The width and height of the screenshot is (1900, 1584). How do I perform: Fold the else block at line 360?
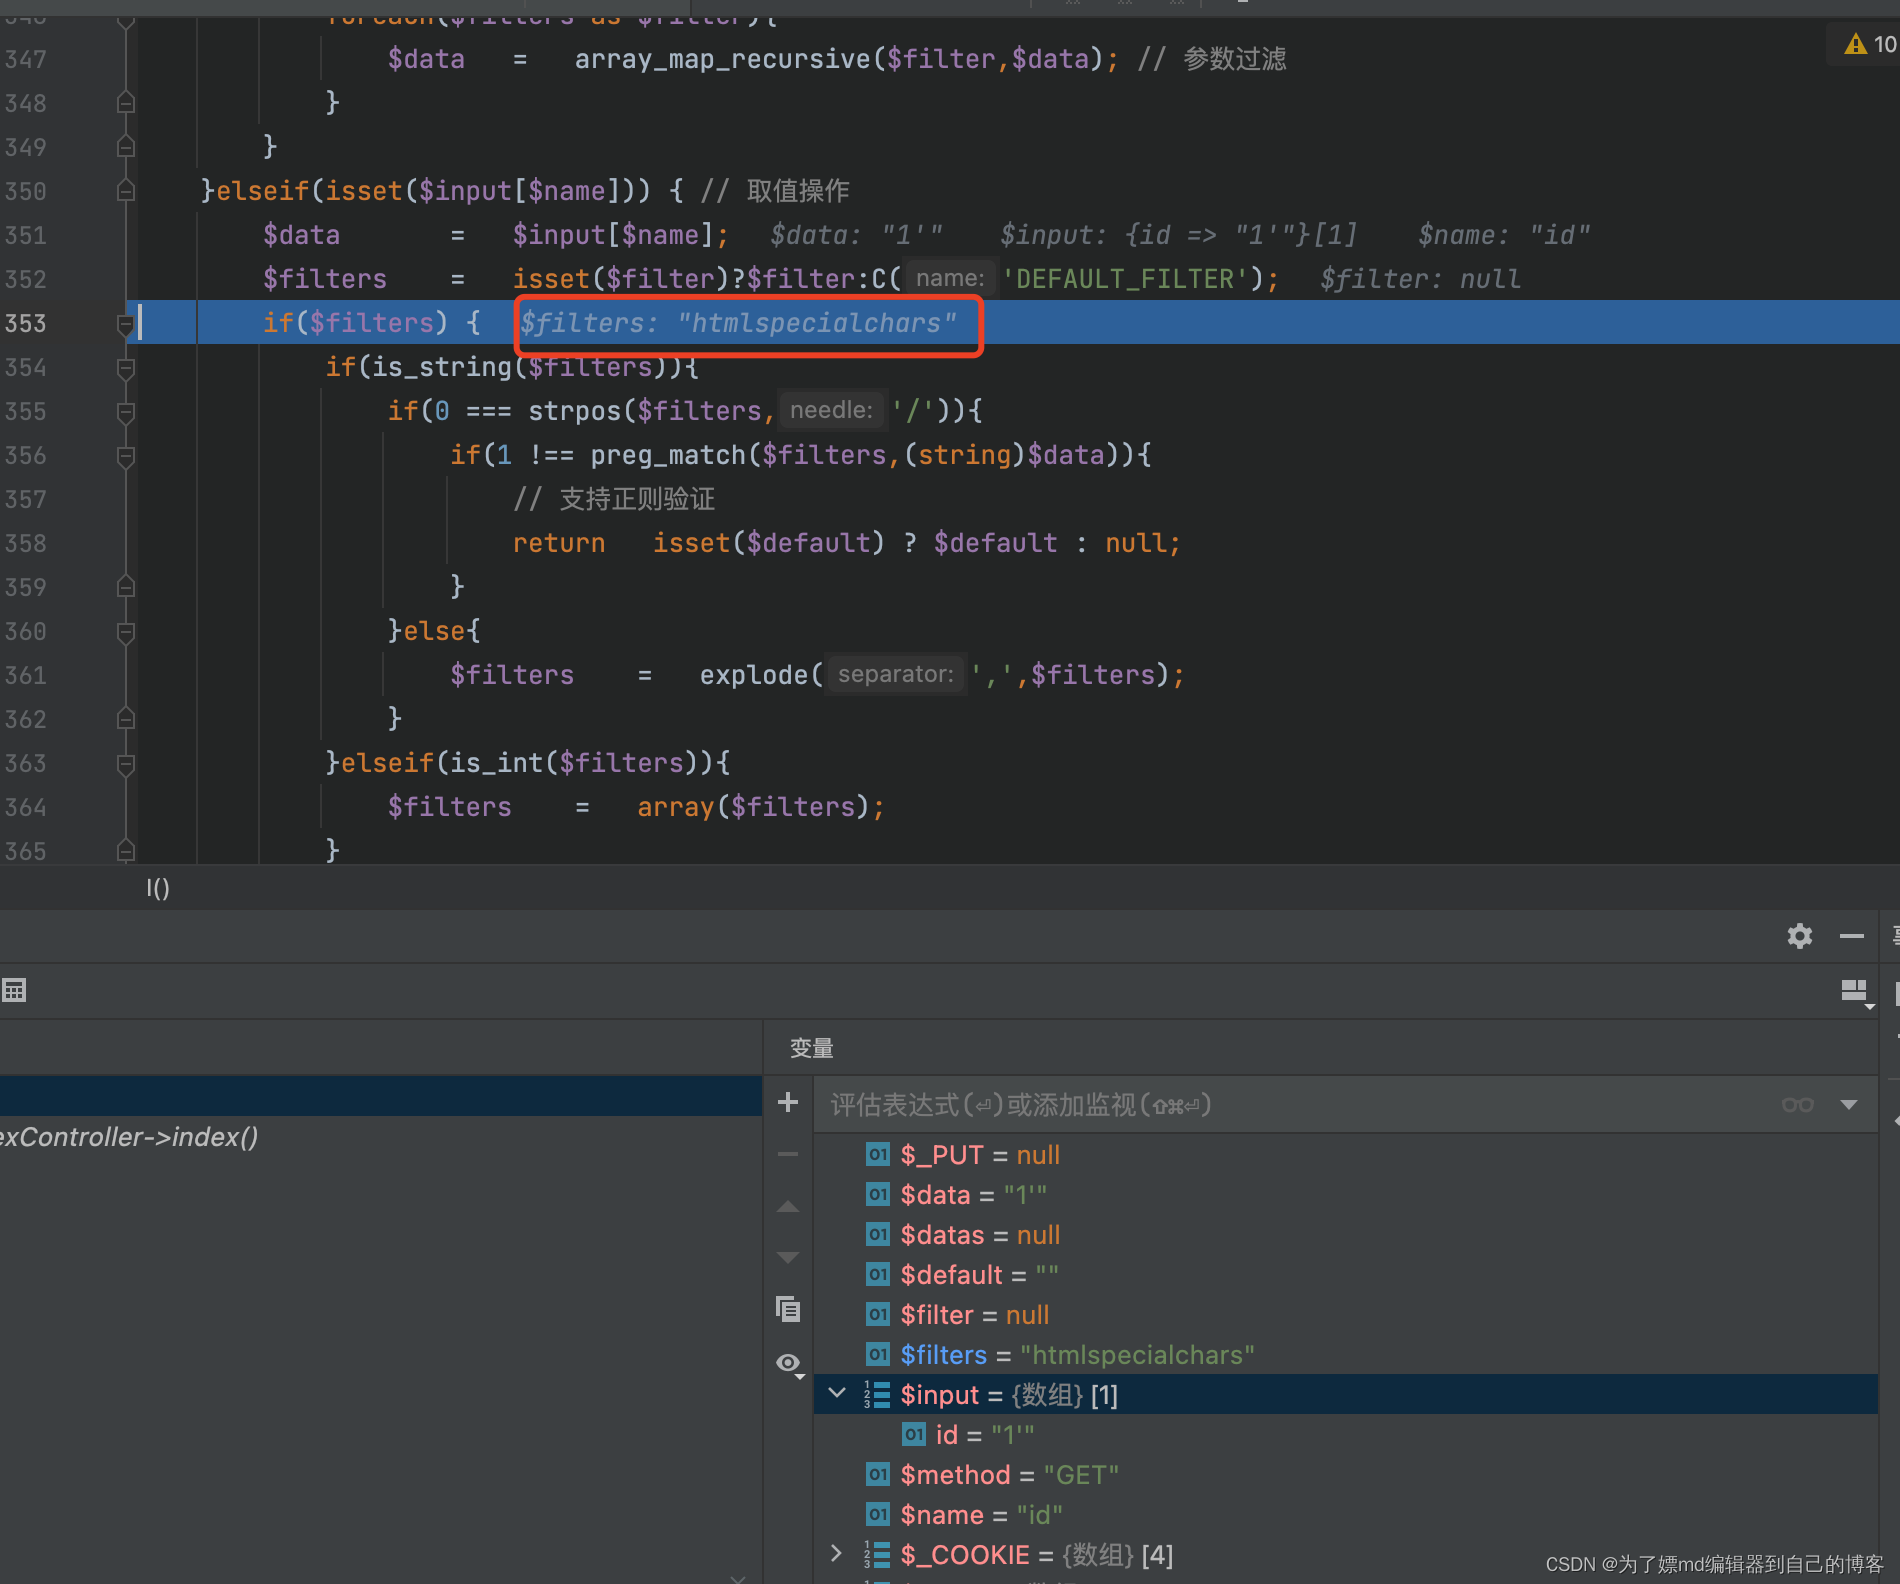[x=126, y=632]
